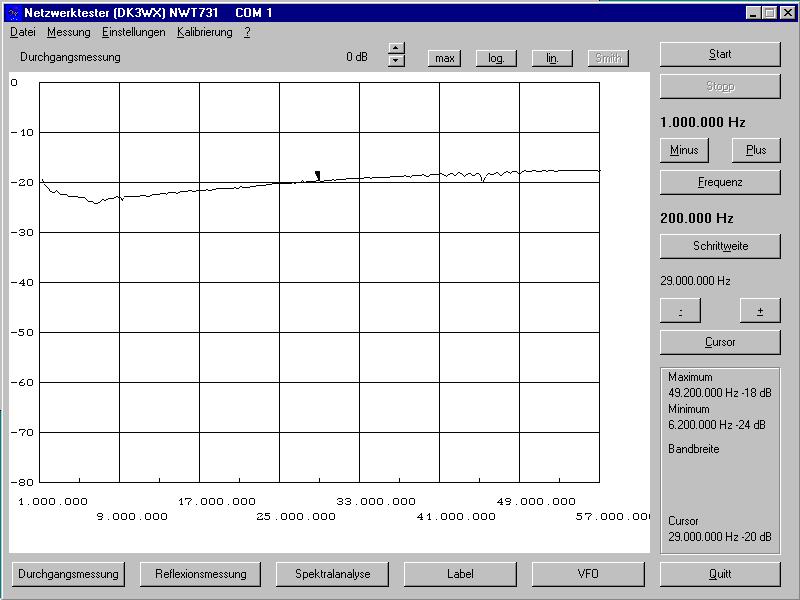Screen dimensions: 800x600
Task: Switch to Reflexionsmessung mode
Action: click(200, 574)
